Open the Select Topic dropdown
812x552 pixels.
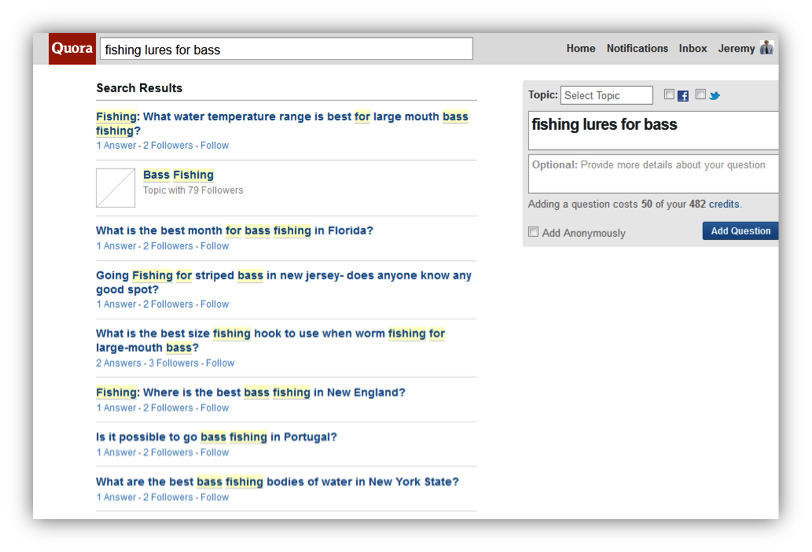[606, 96]
